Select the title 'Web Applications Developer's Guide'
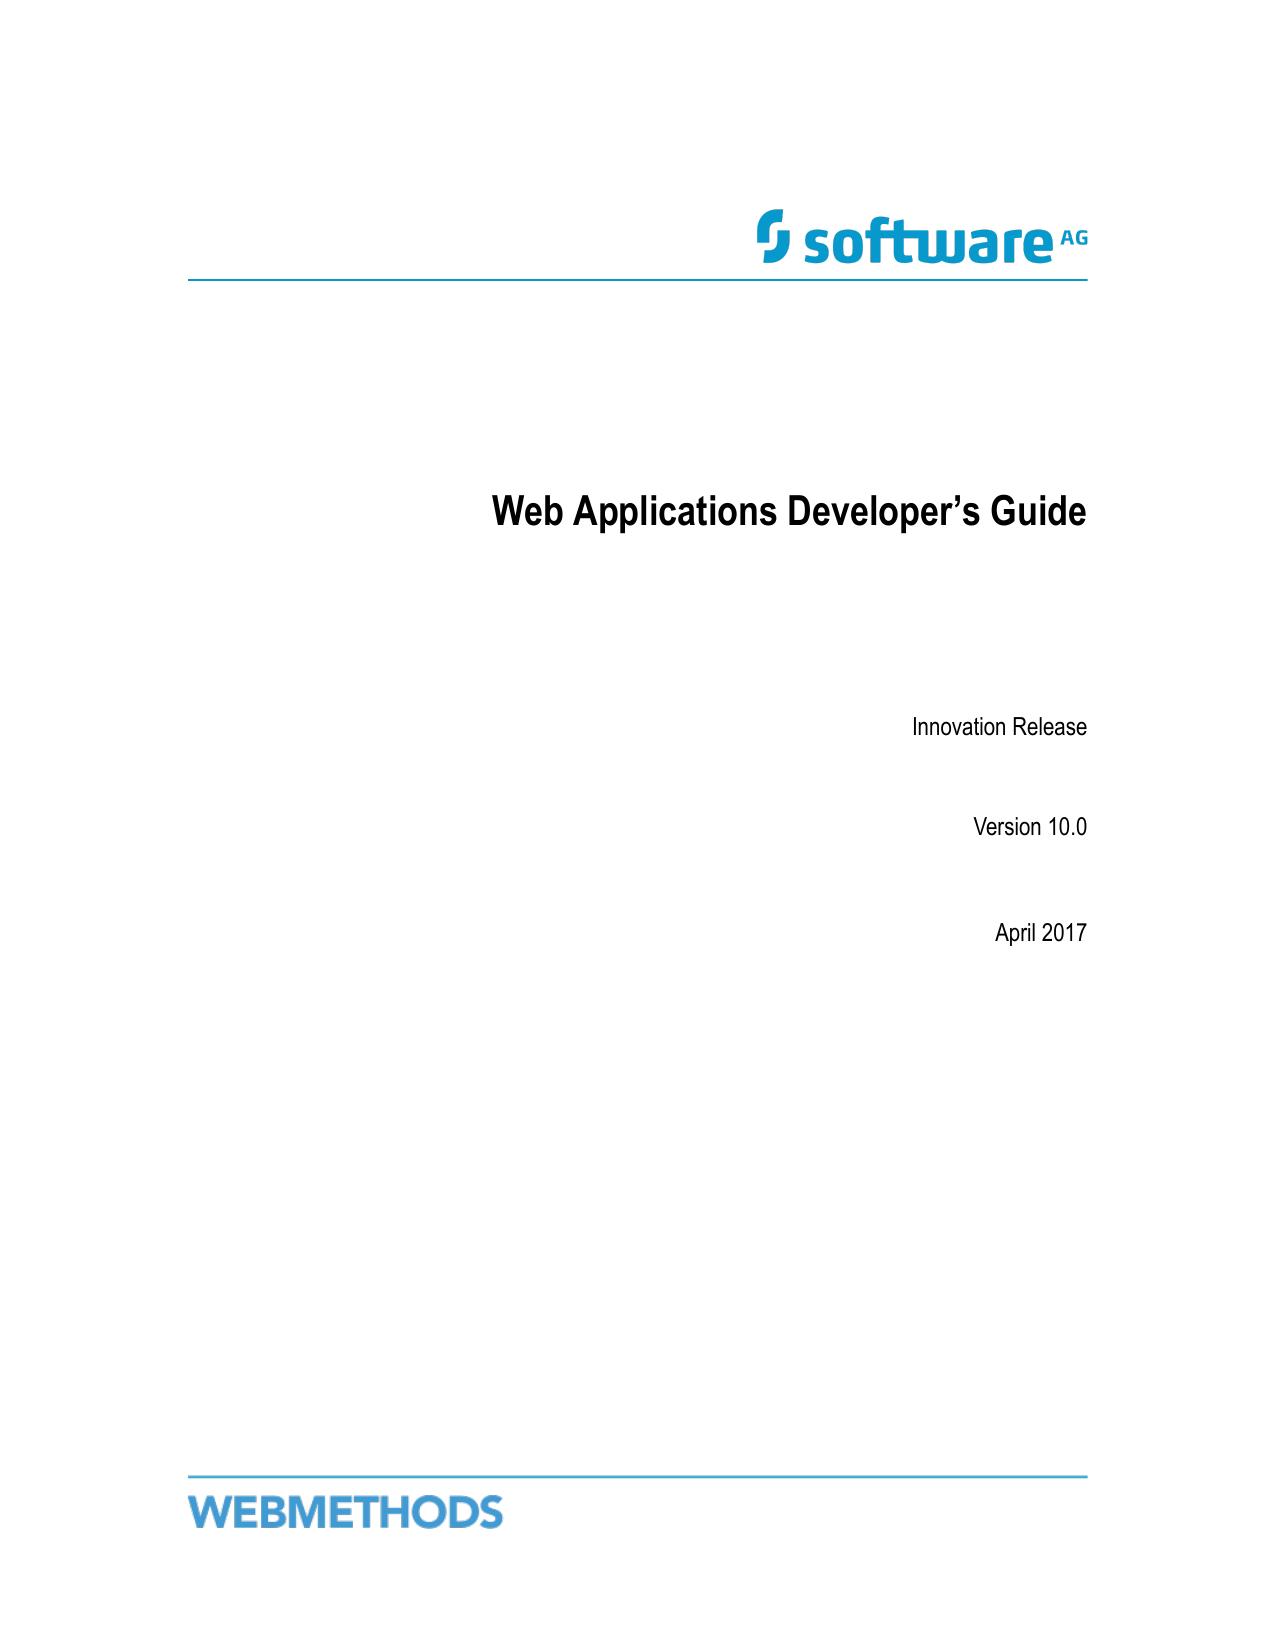Screen dimensions: 1275x1650 coord(789,512)
